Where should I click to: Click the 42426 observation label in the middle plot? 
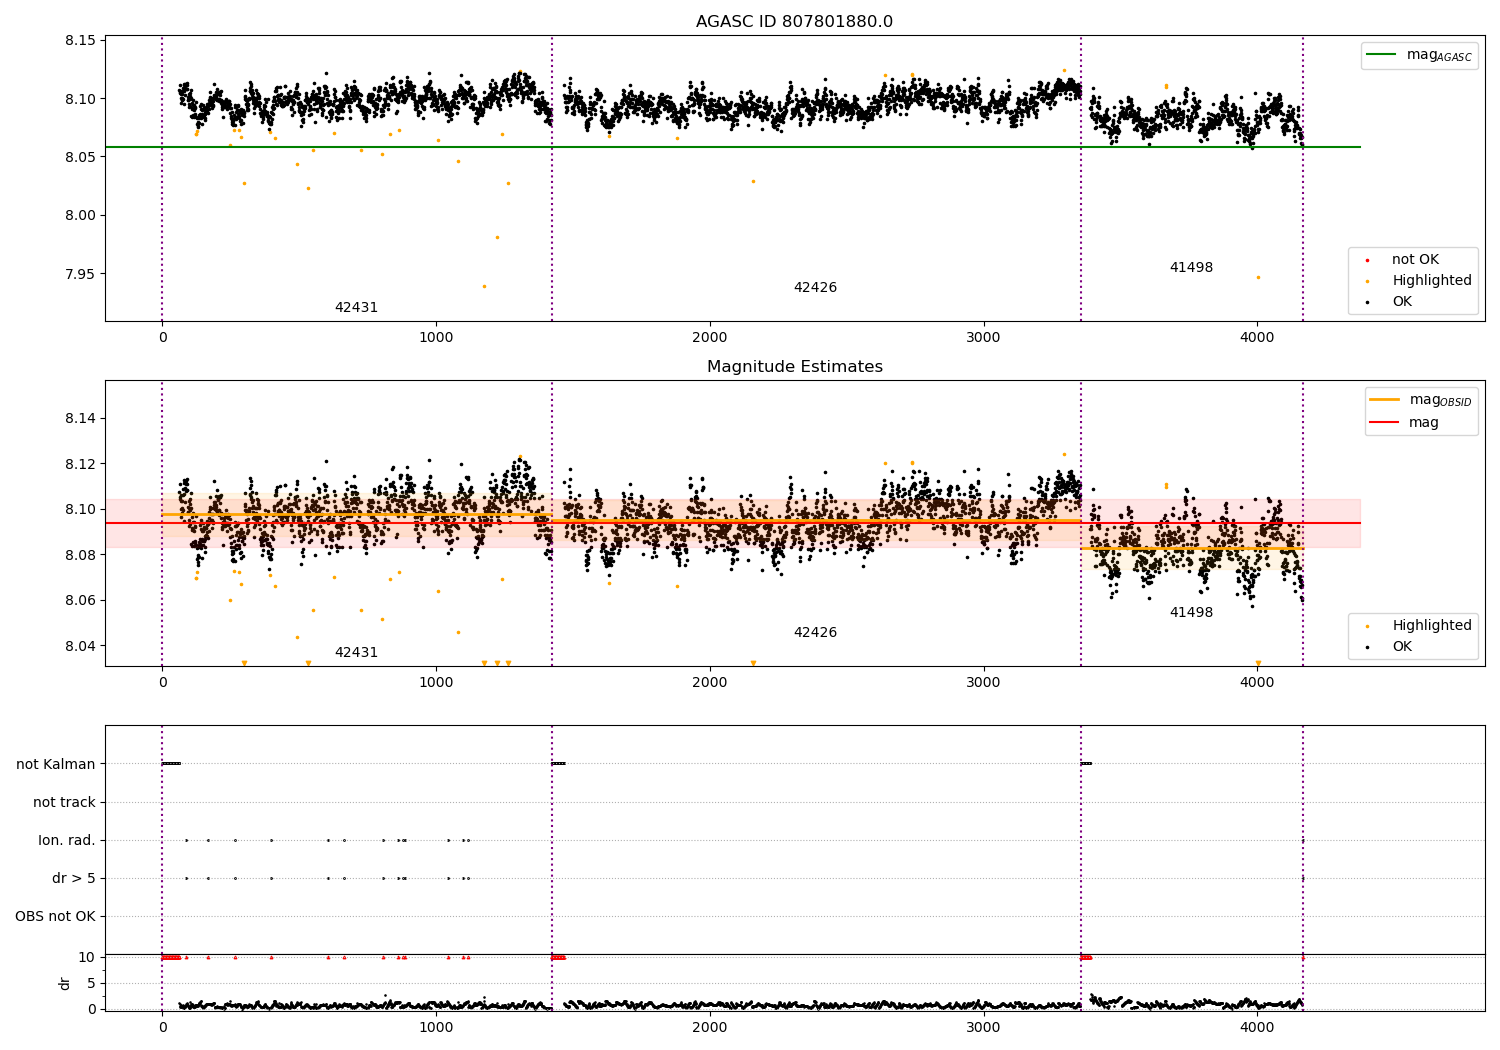tap(815, 633)
